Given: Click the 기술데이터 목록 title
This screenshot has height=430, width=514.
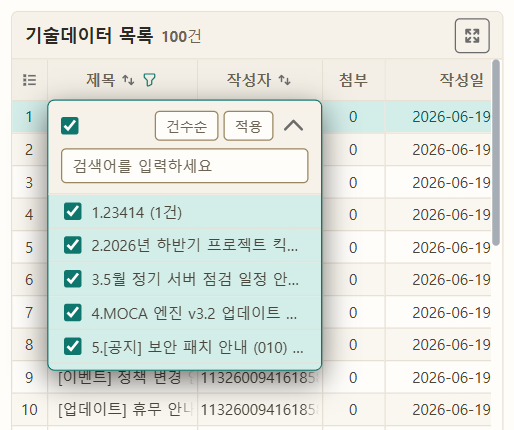Looking at the screenshot, I should pos(89,35).
